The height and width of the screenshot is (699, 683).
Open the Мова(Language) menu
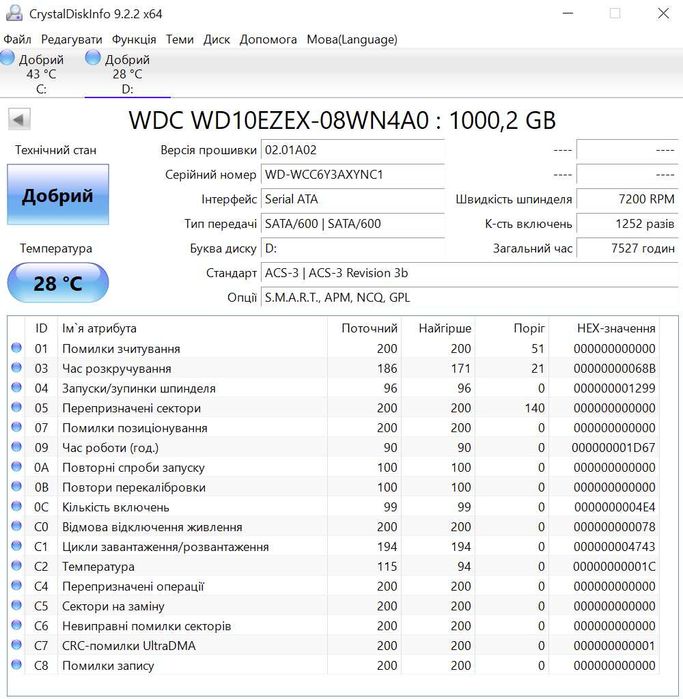coord(352,40)
